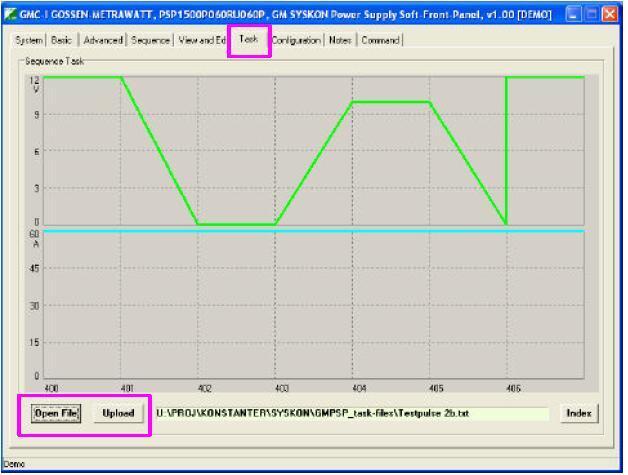Click the Testpulse 2b.txt file path field
The width and height of the screenshot is (628, 475).
pos(350,413)
